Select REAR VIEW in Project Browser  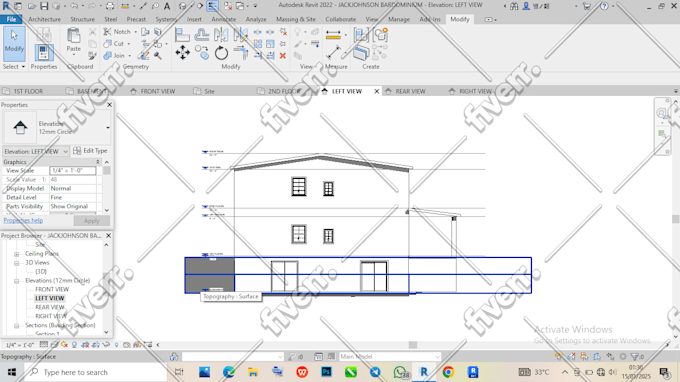click(49, 307)
